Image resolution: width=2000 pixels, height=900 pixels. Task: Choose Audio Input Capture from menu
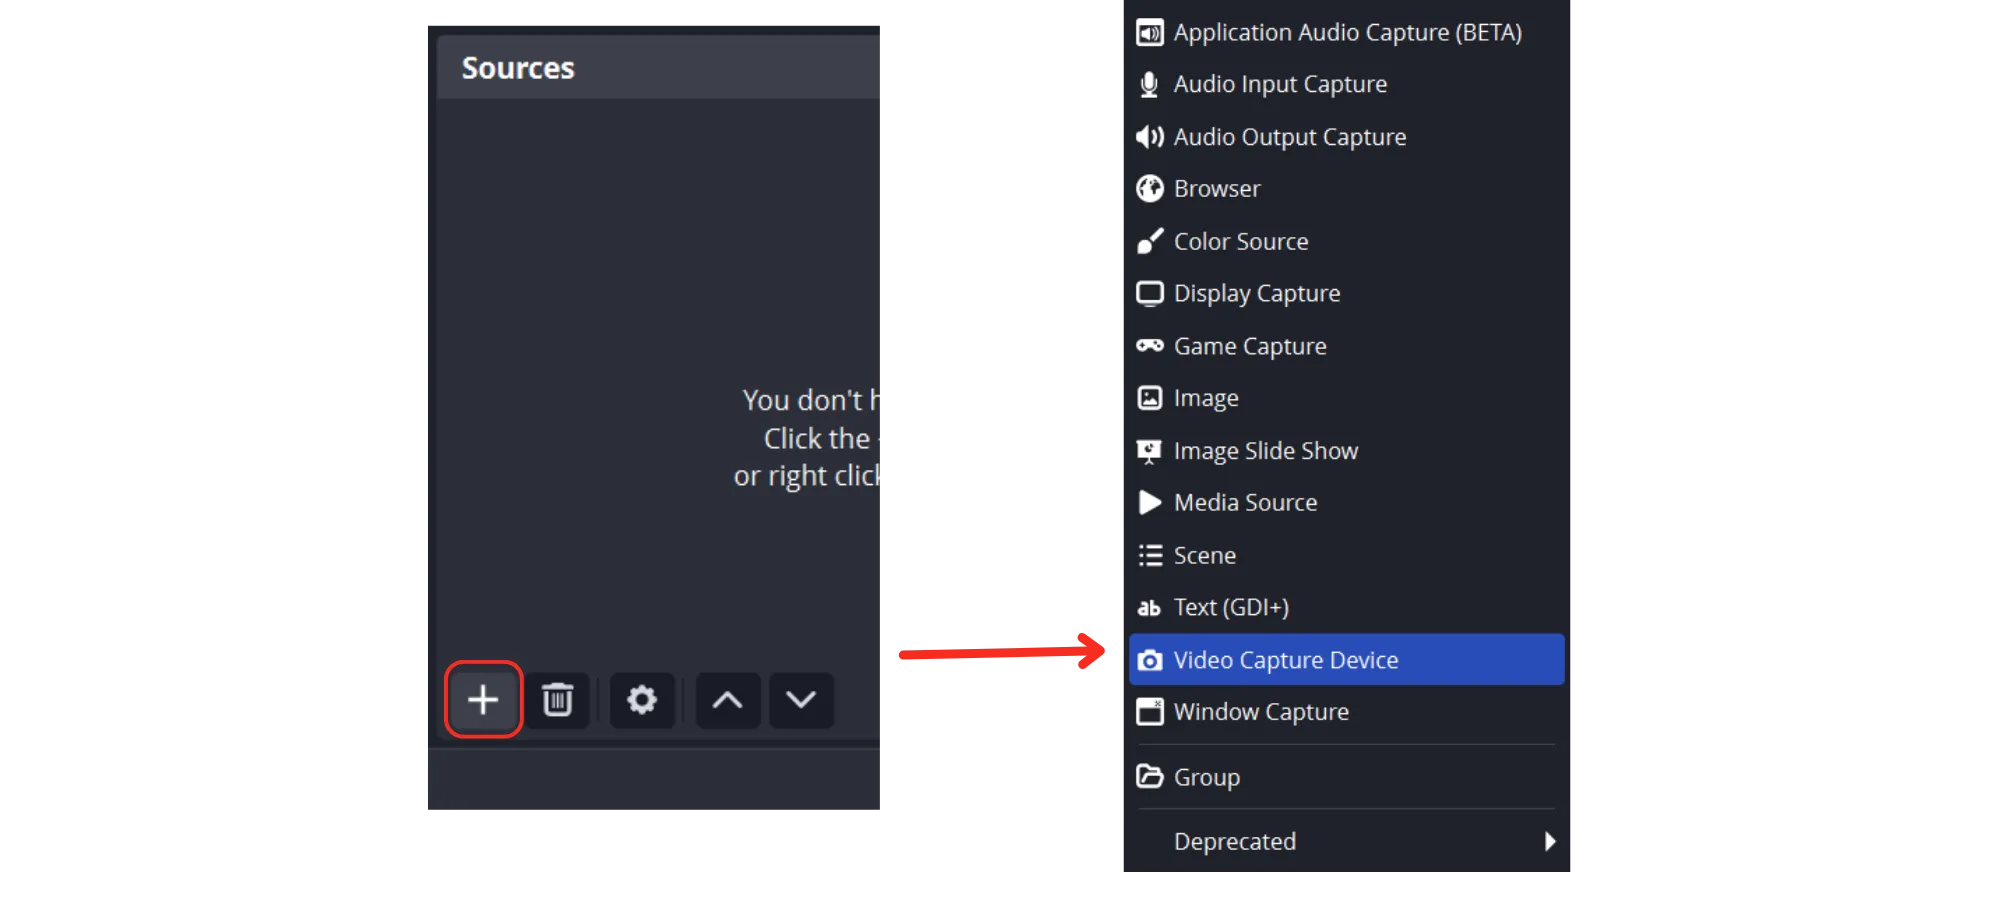tap(1347, 85)
